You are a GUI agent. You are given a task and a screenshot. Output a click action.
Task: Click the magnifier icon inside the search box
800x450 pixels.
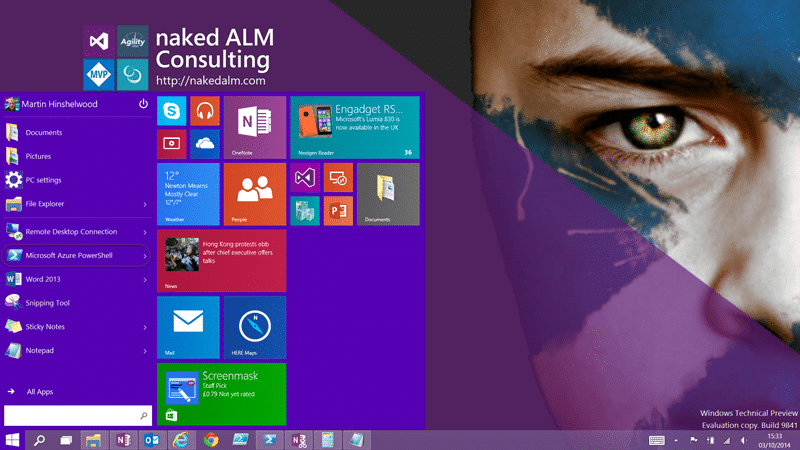click(x=144, y=416)
